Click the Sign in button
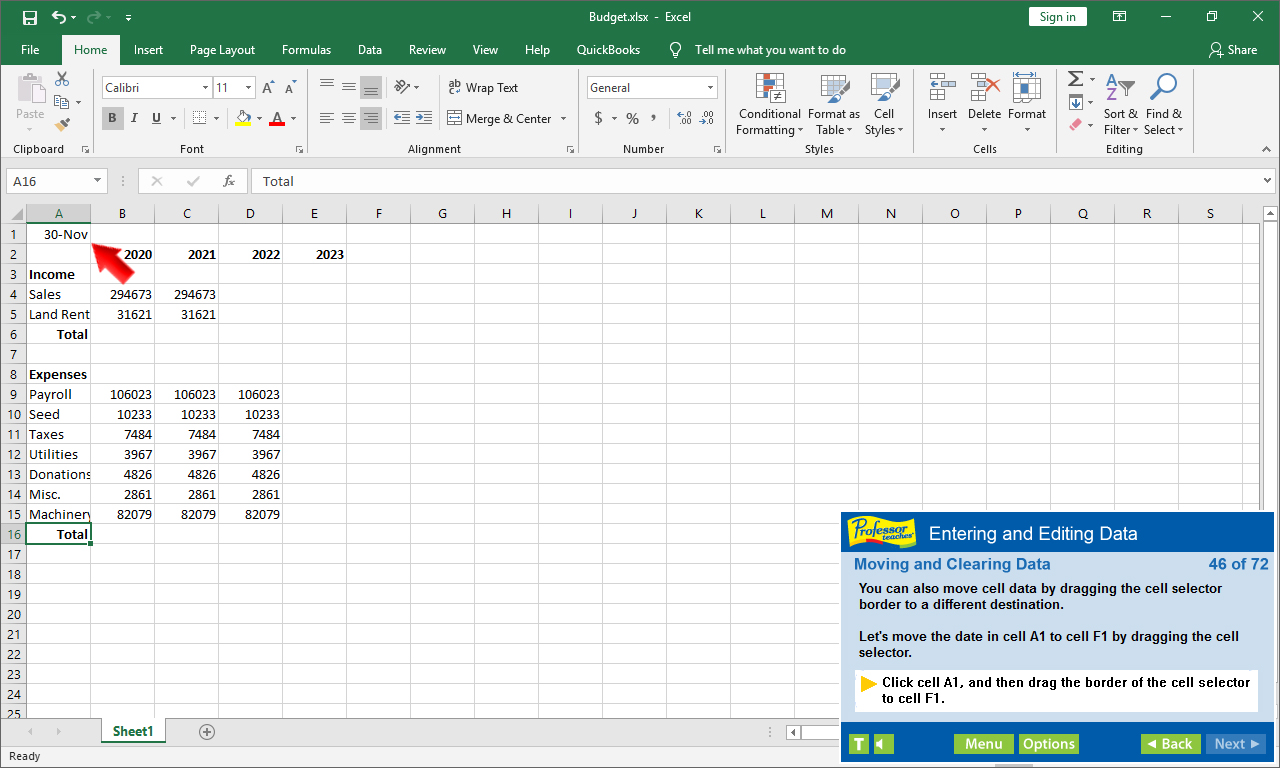The width and height of the screenshot is (1280, 768). [1057, 17]
